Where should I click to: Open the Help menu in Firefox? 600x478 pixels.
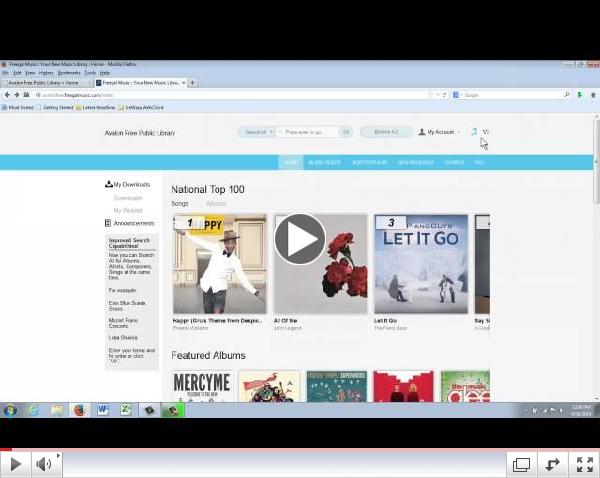[x=104, y=73]
